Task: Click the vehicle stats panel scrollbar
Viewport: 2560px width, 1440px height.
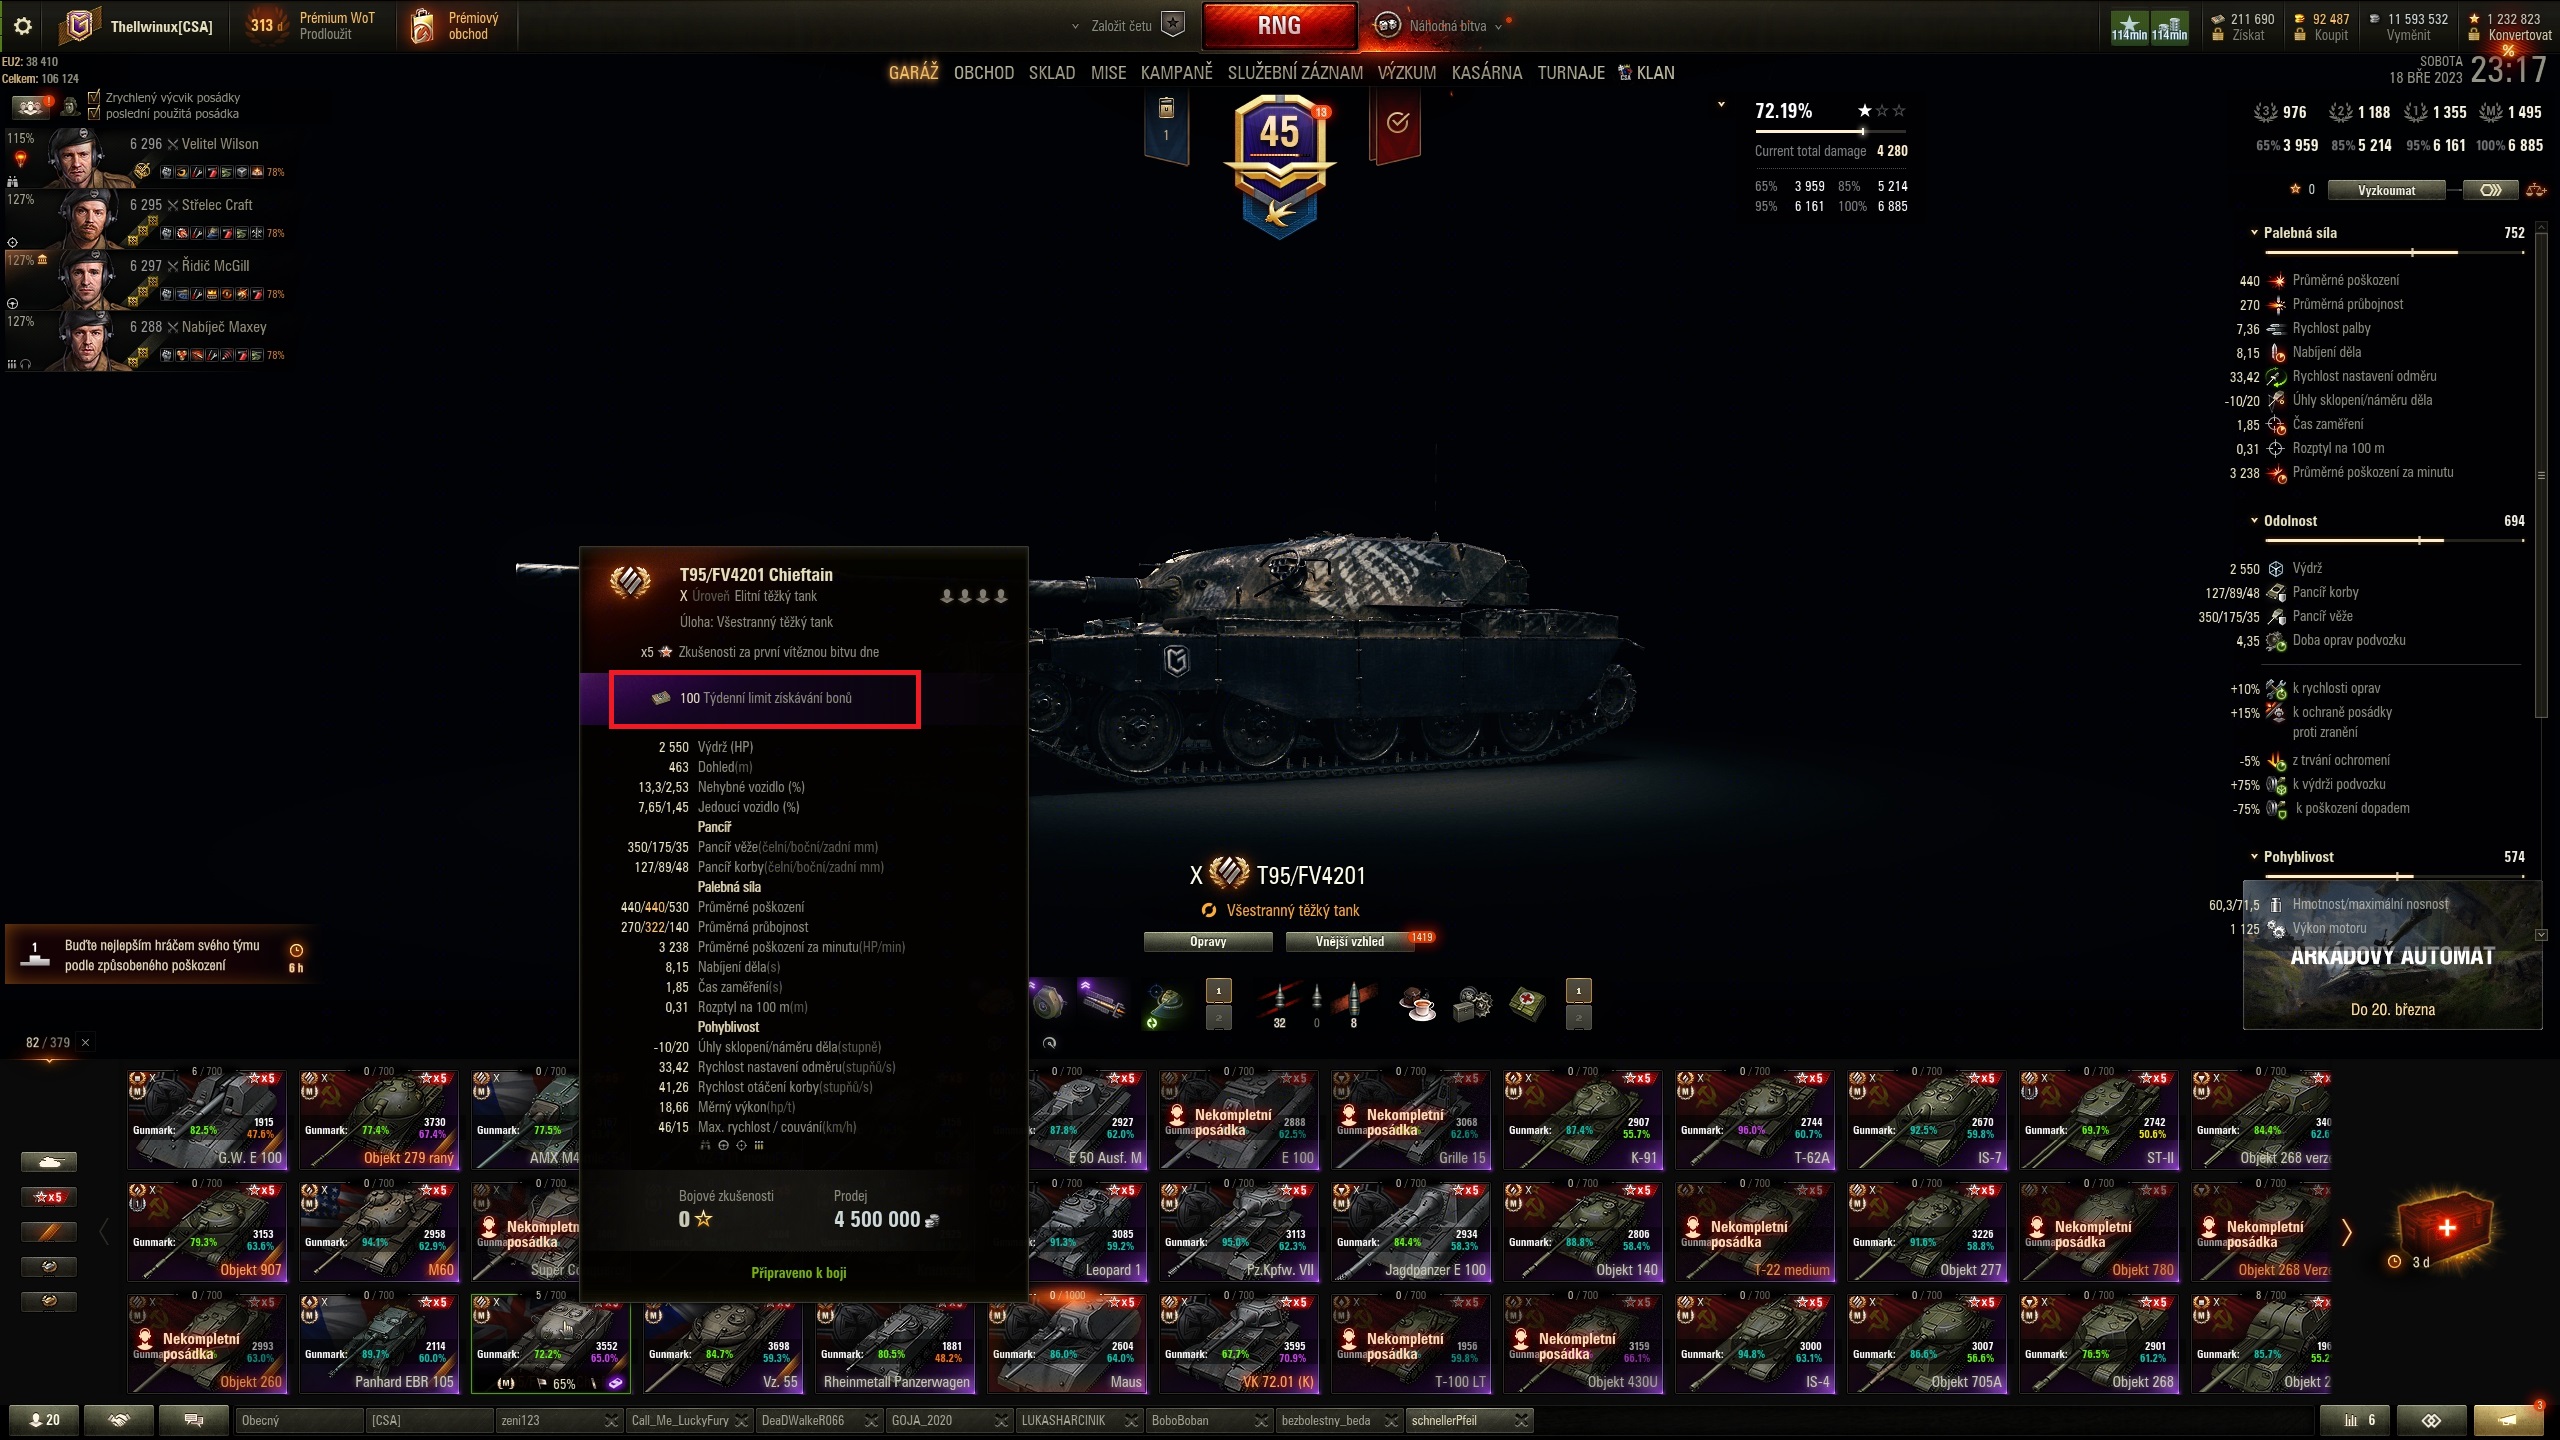Action: [x=2541, y=470]
